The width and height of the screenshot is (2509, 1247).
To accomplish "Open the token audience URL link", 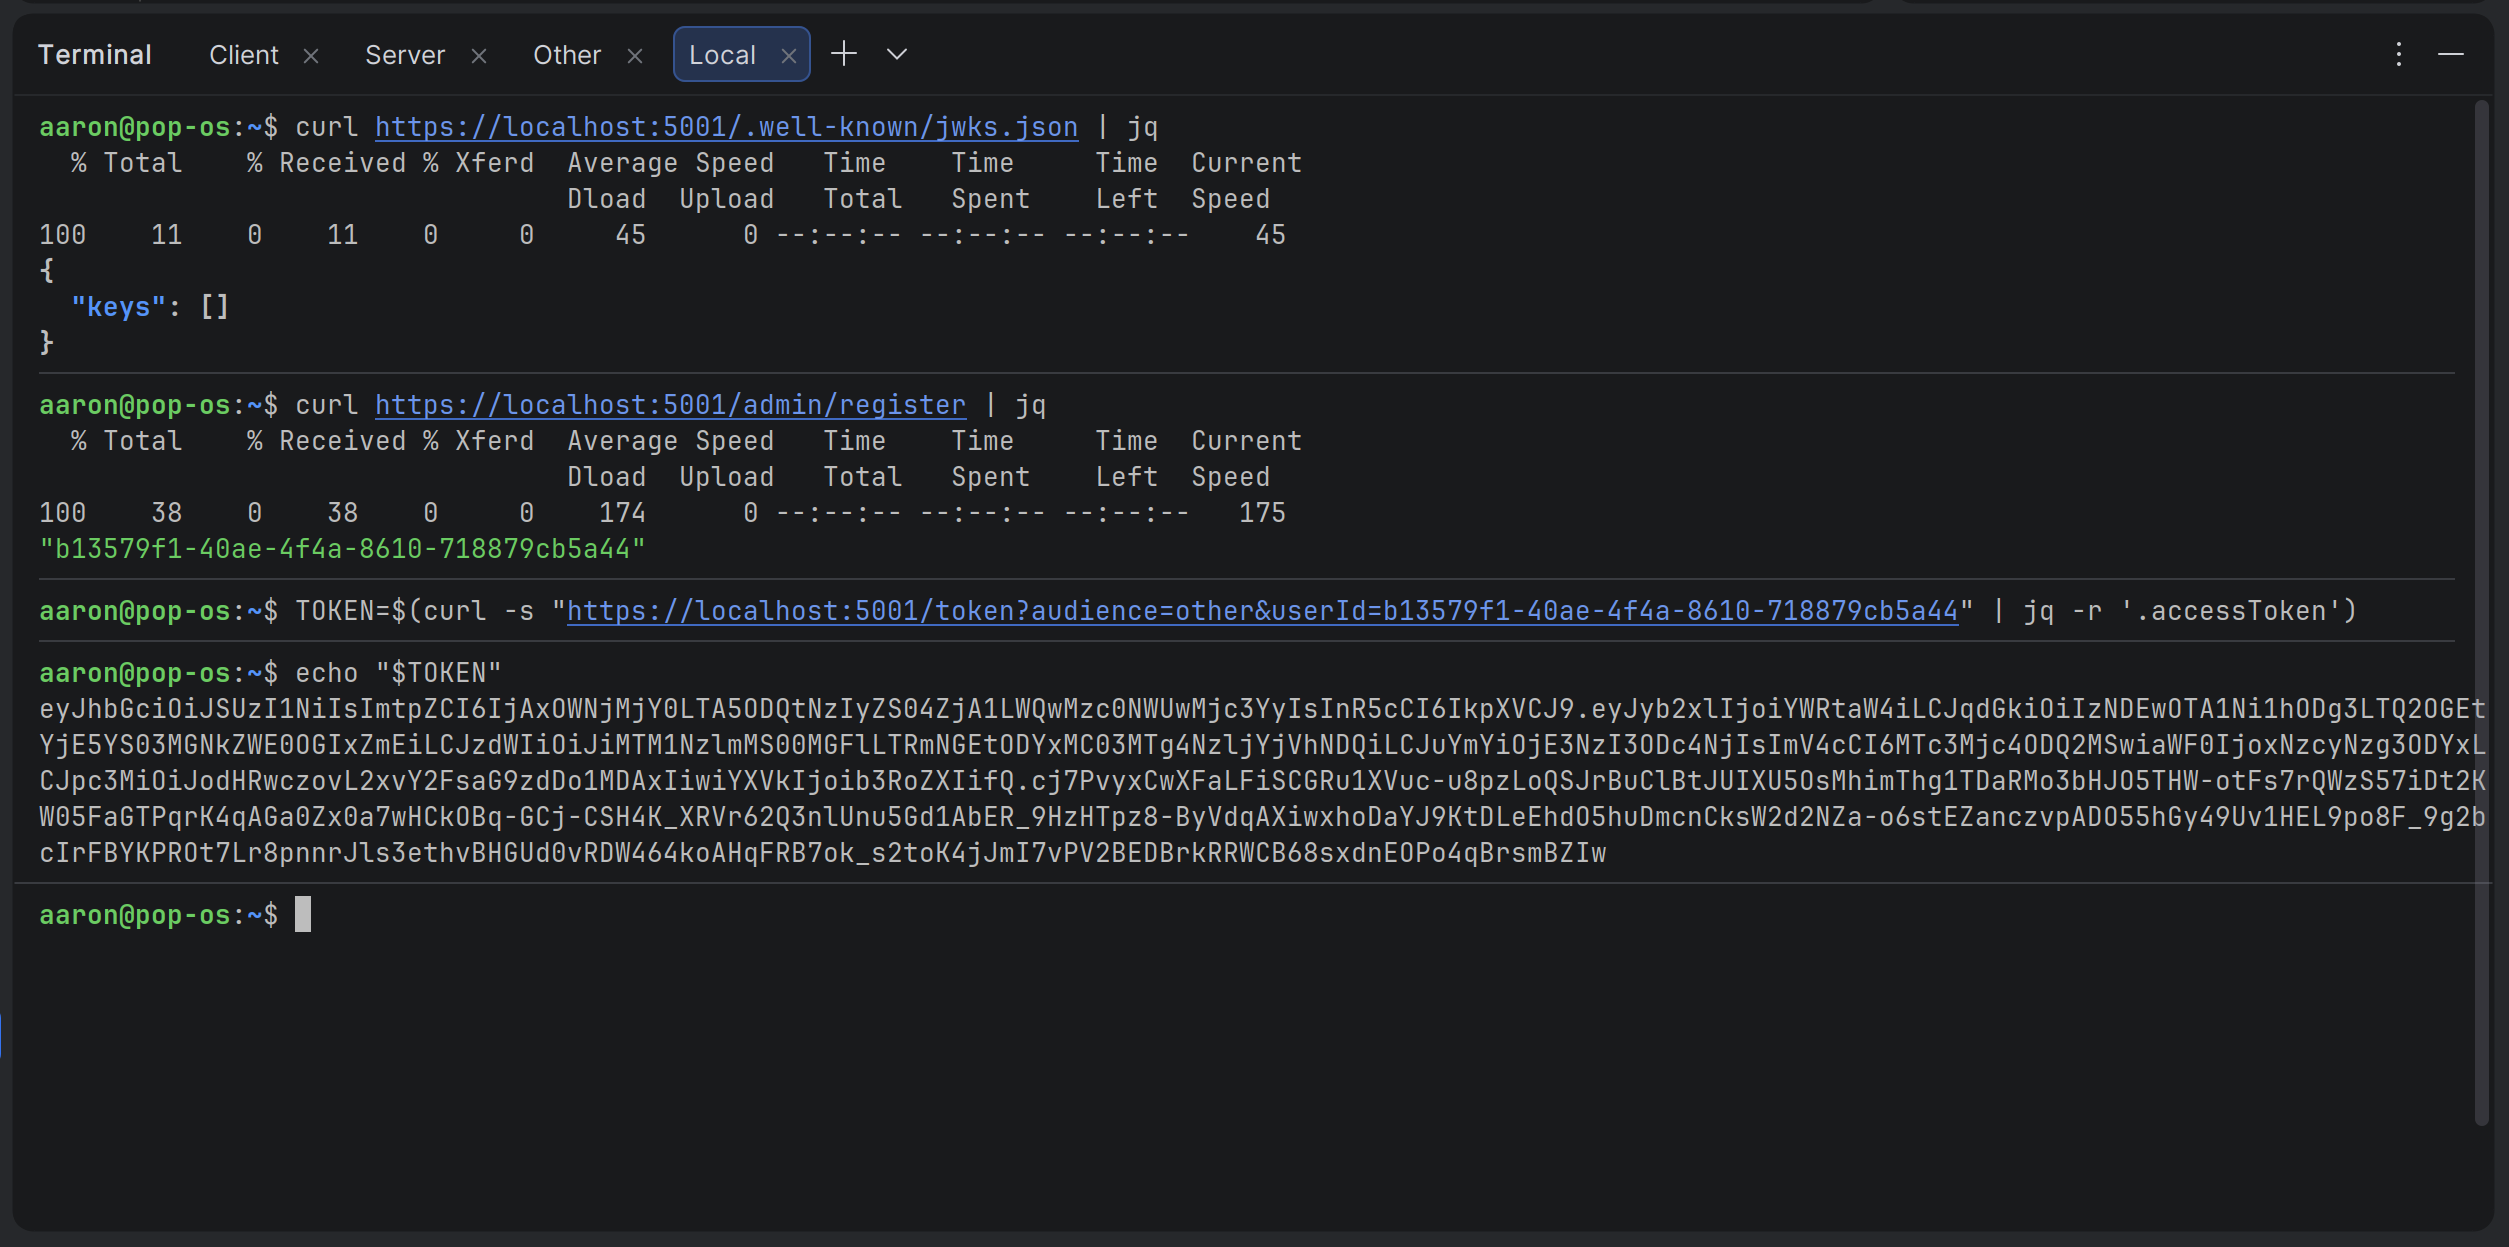I will coord(1262,611).
